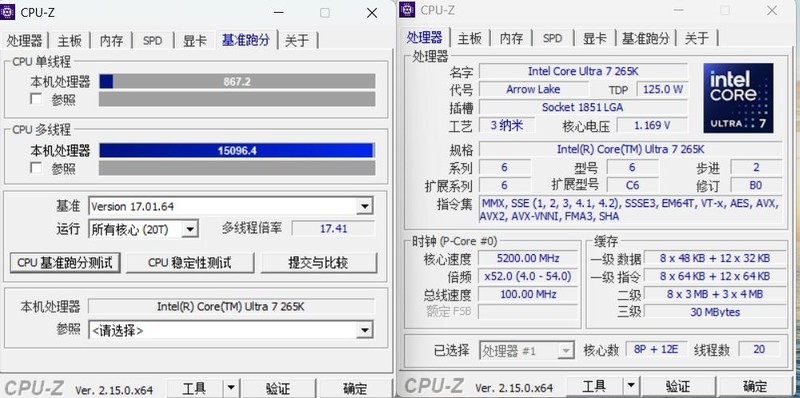Viewport: 800px width, 398px height.
Task: Switch to 主板 tab in right window
Action: [469, 39]
